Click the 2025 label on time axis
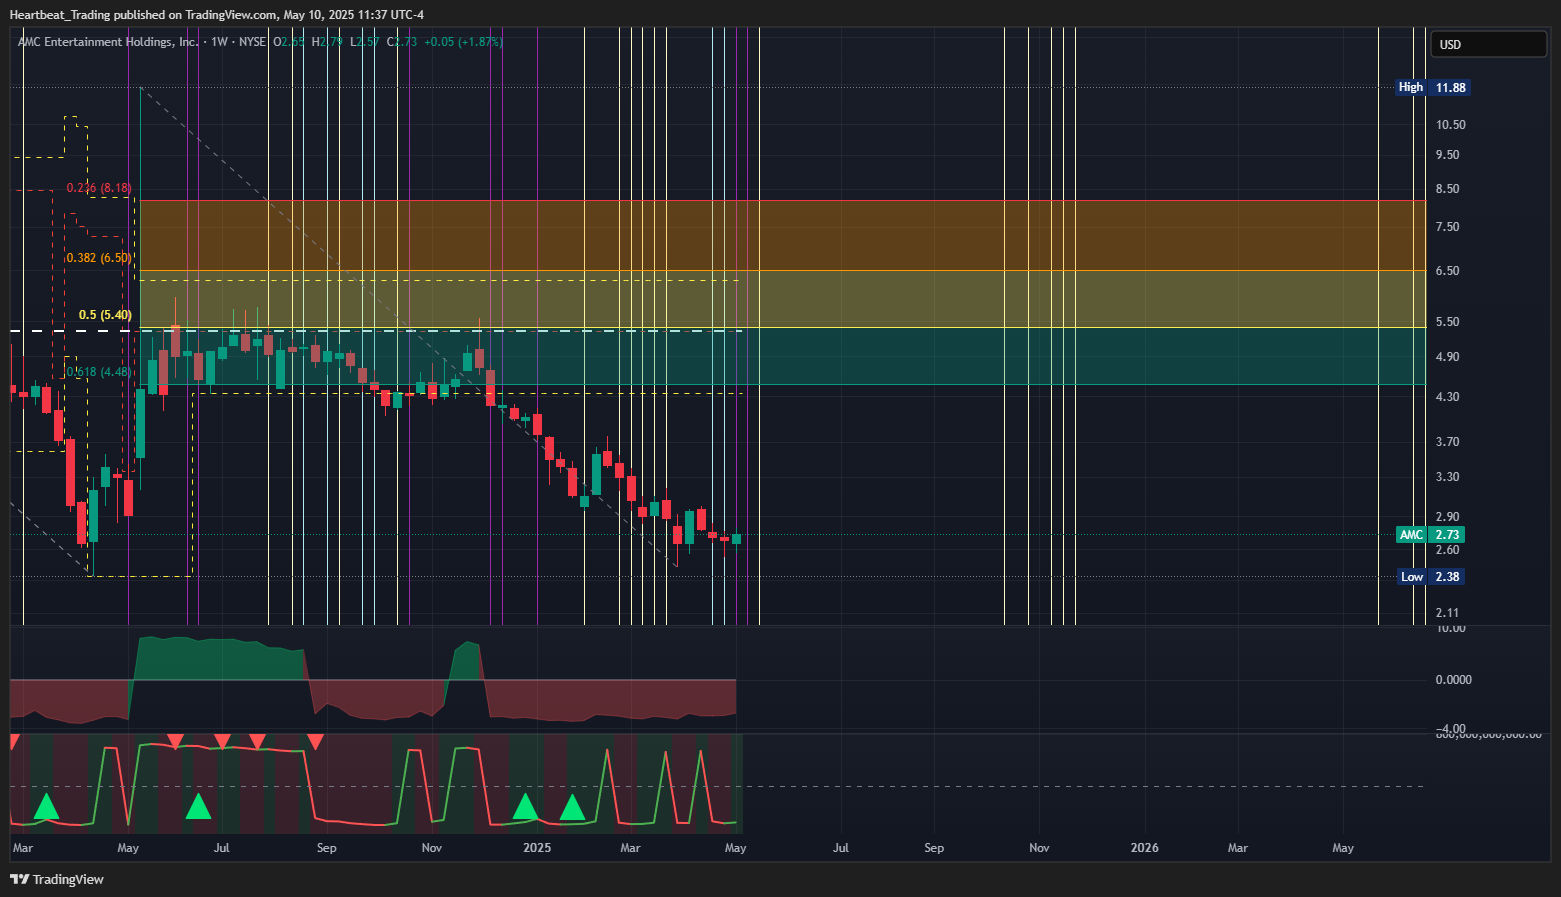This screenshot has width=1561, height=897. 537,848
